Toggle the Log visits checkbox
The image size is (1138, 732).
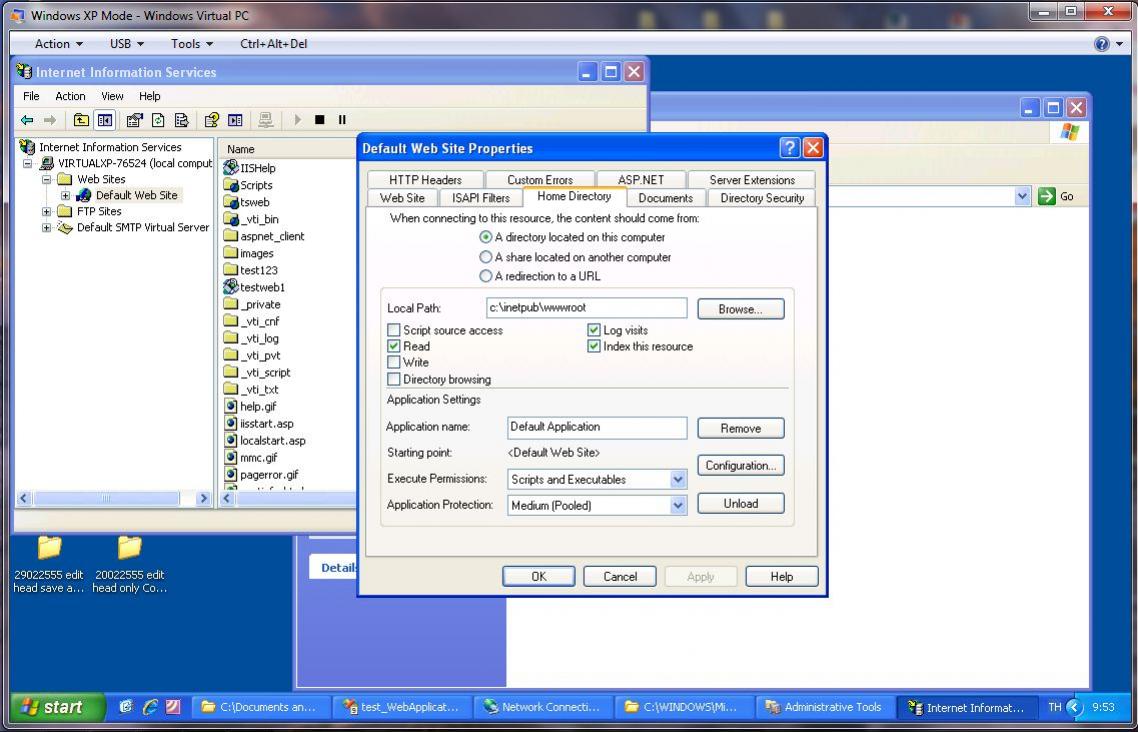click(594, 330)
